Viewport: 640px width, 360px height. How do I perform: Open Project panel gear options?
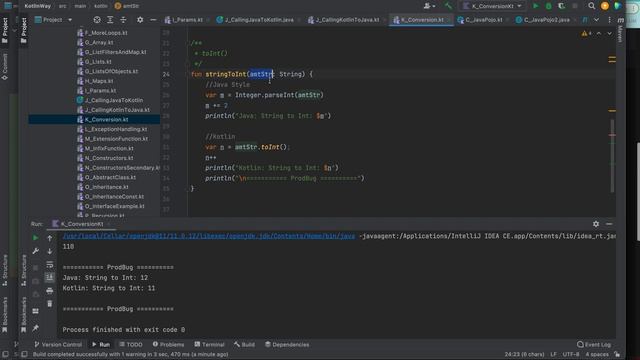tap(140, 20)
